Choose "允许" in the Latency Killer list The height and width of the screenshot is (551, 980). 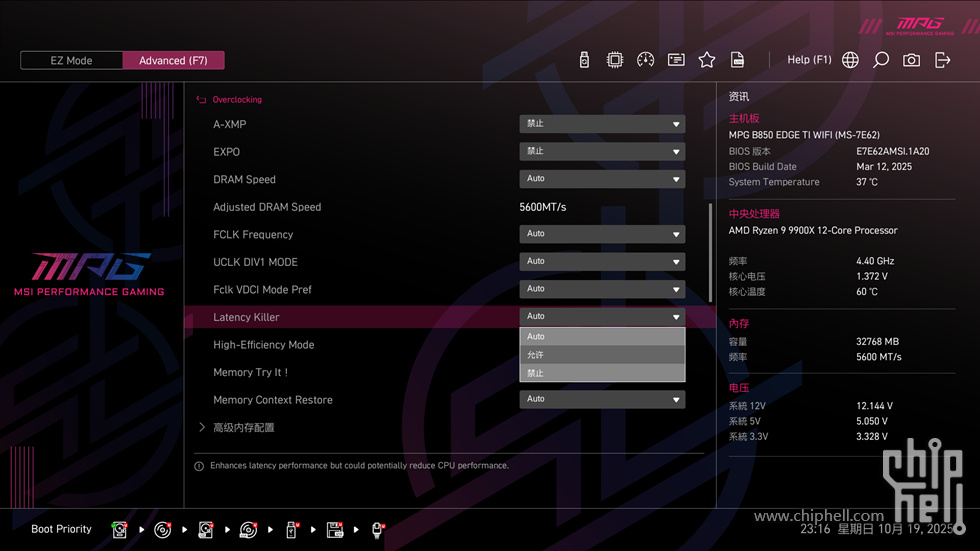click(x=602, y=355)
